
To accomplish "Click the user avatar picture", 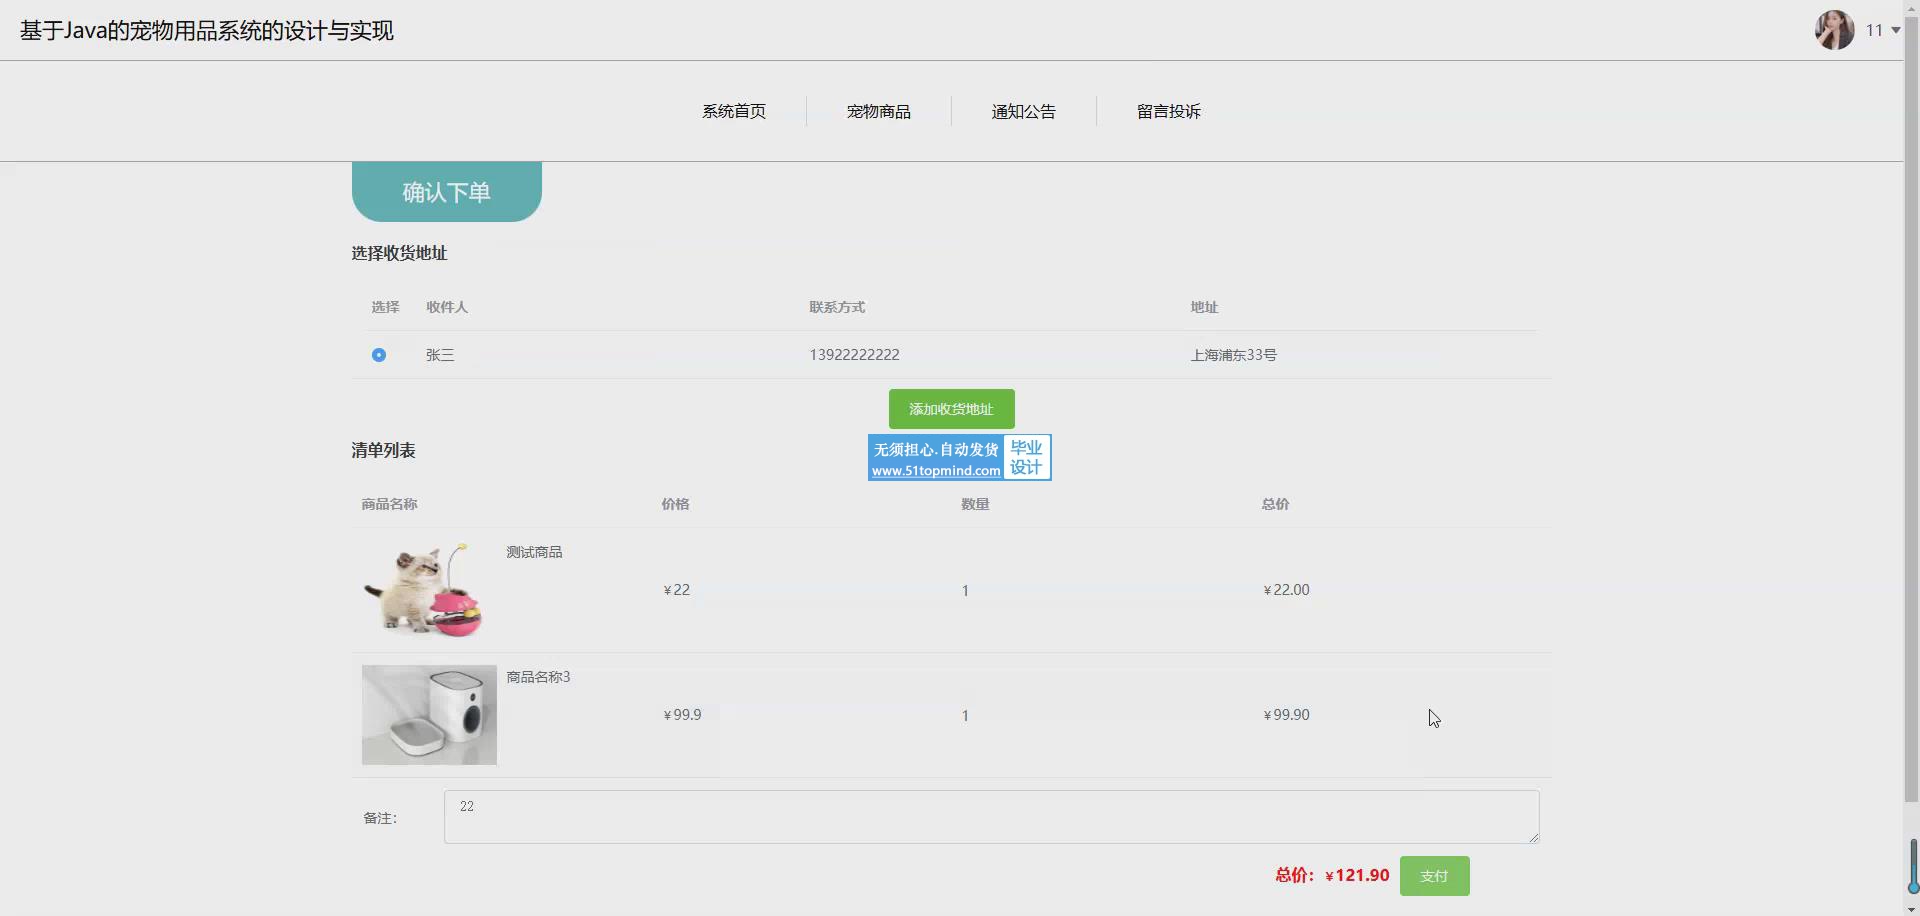I will coord(1834,30).
